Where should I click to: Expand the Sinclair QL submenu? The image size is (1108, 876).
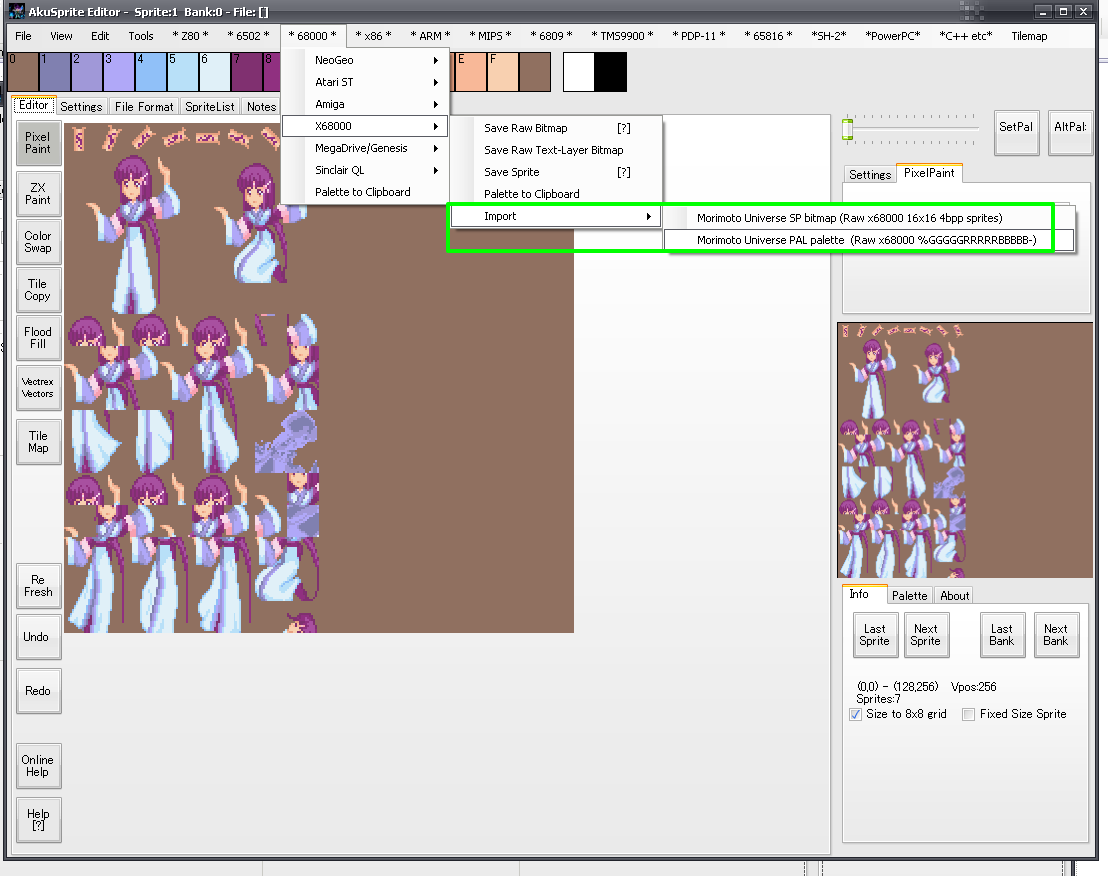click(x=365, y=170)
